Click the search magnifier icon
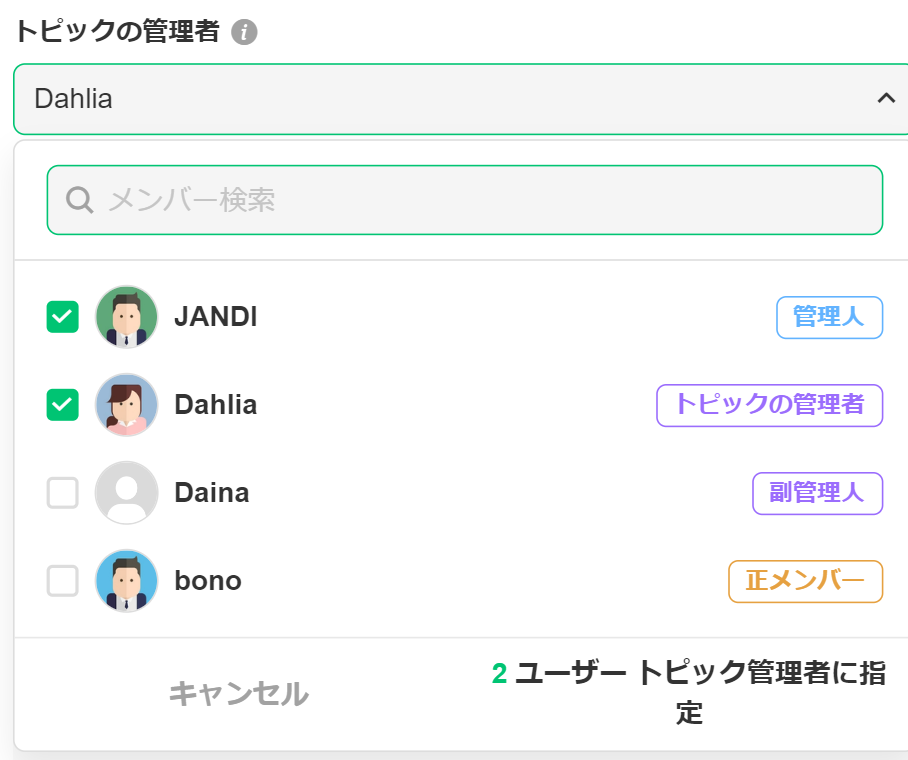Screen dimensions: 908x760 tap(80, 200)
